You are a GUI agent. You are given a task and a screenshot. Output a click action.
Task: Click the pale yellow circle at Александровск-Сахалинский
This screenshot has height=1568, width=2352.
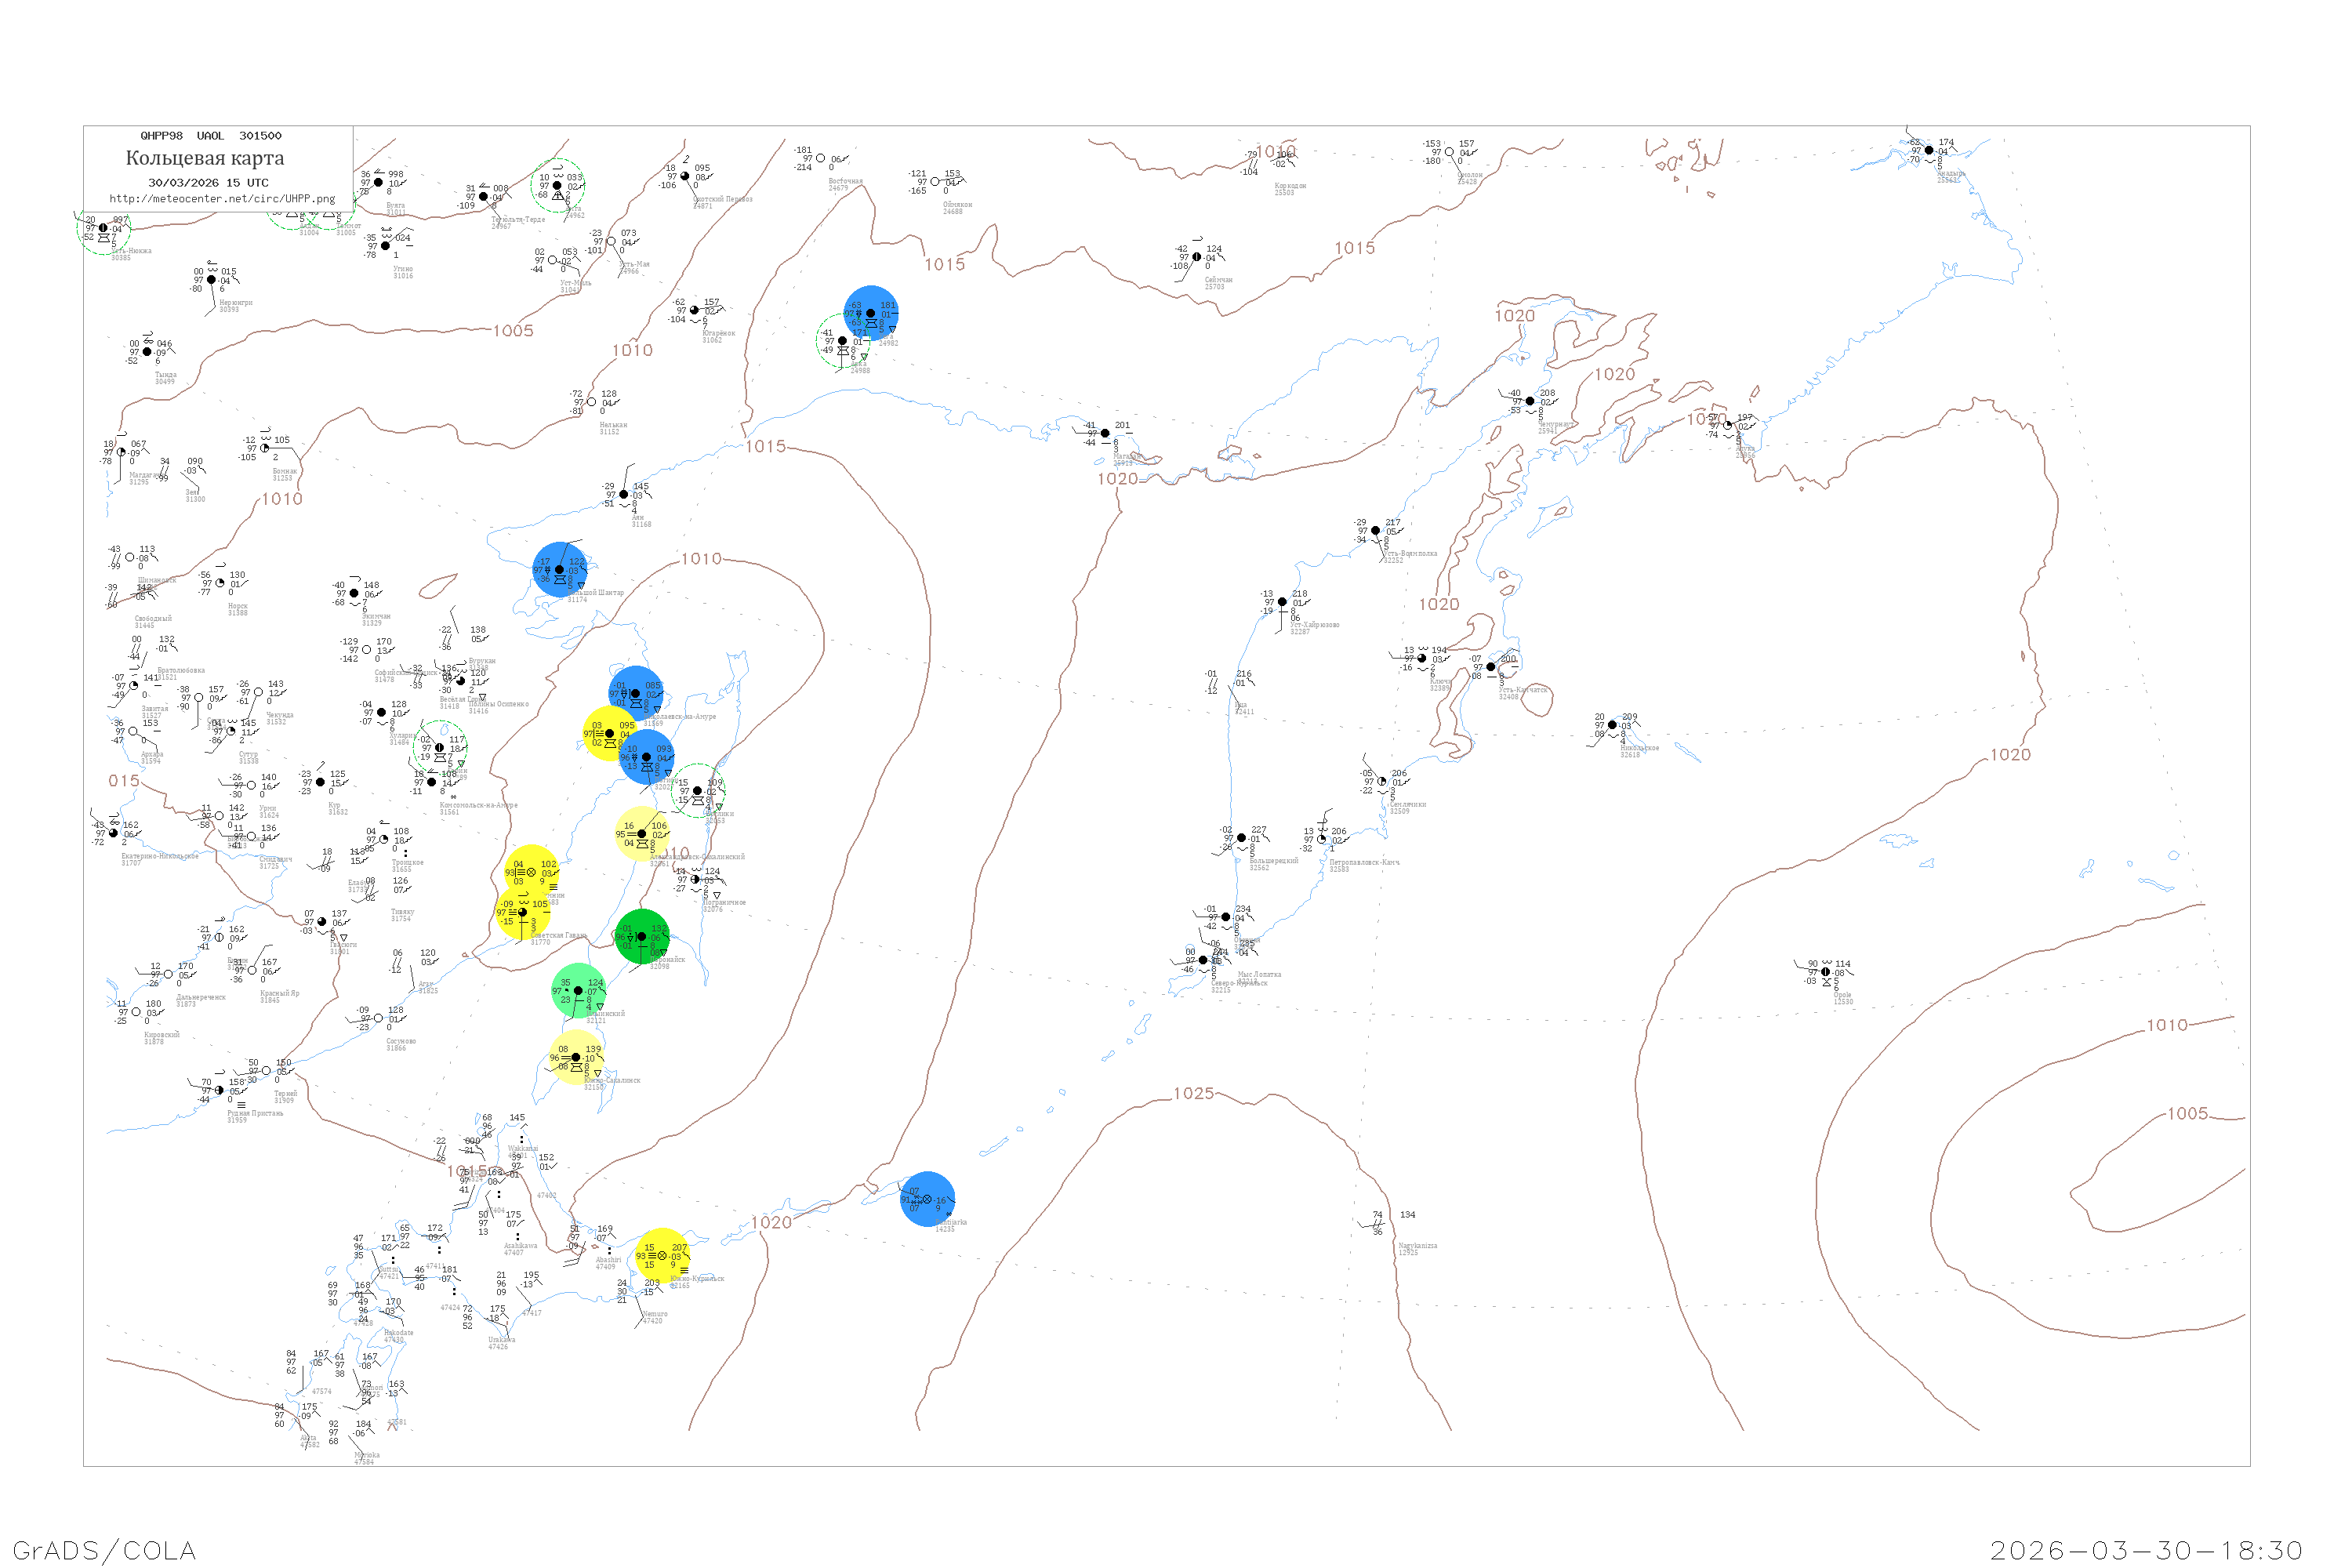tap(642, 834)
